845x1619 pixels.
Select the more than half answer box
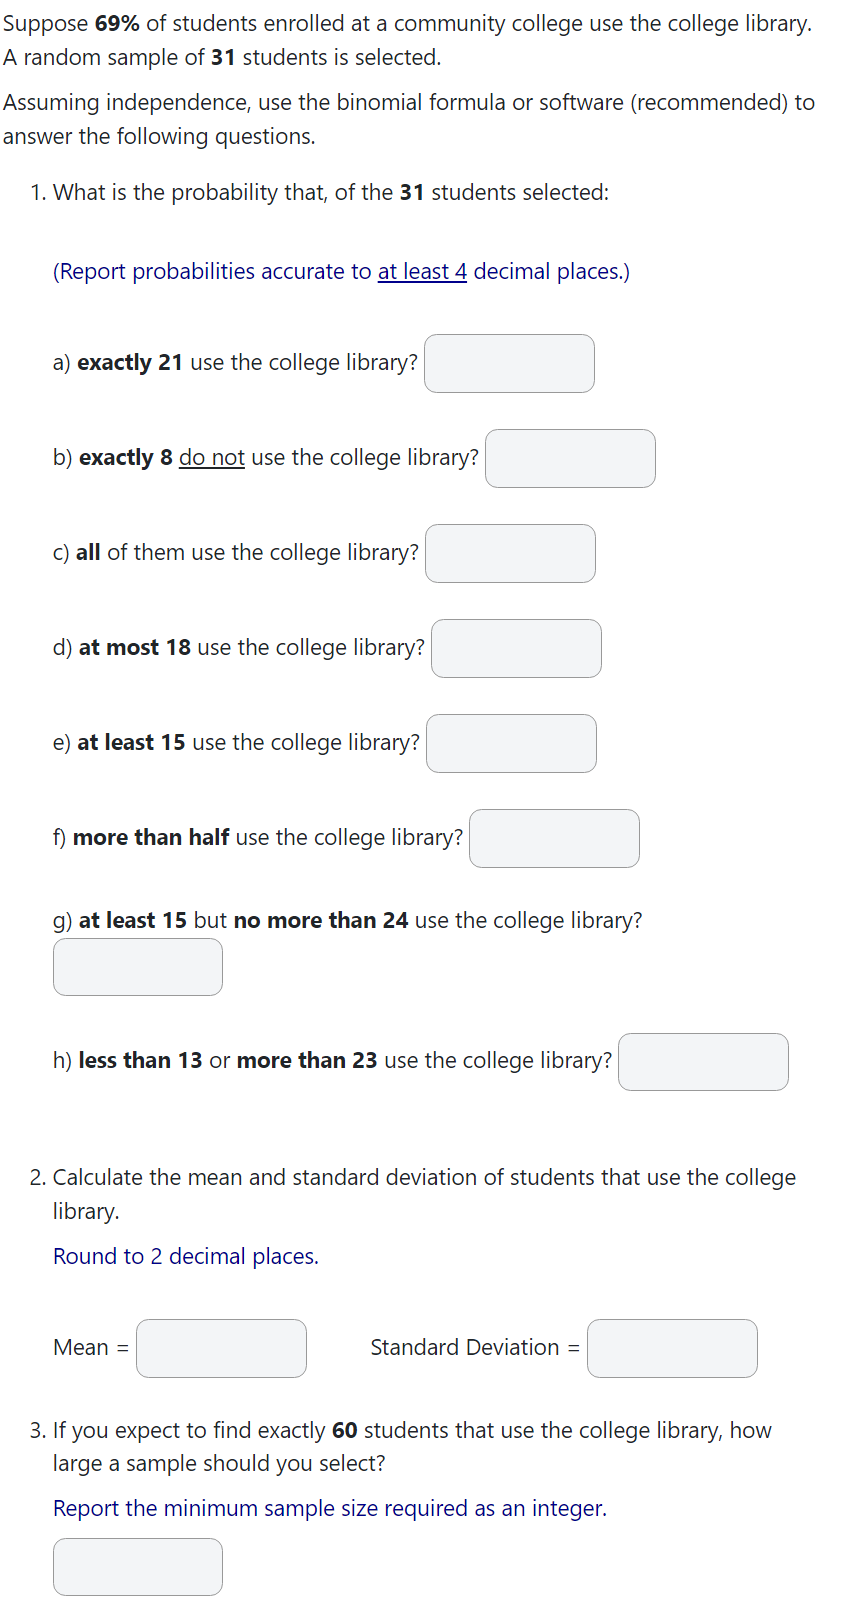(554, 838)
